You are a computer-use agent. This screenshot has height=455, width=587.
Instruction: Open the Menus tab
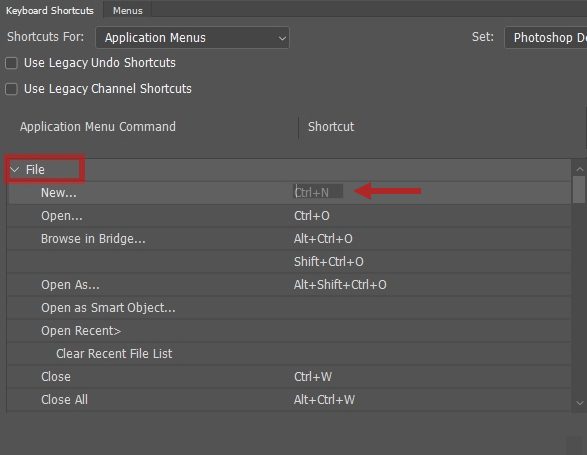[128, 10]
